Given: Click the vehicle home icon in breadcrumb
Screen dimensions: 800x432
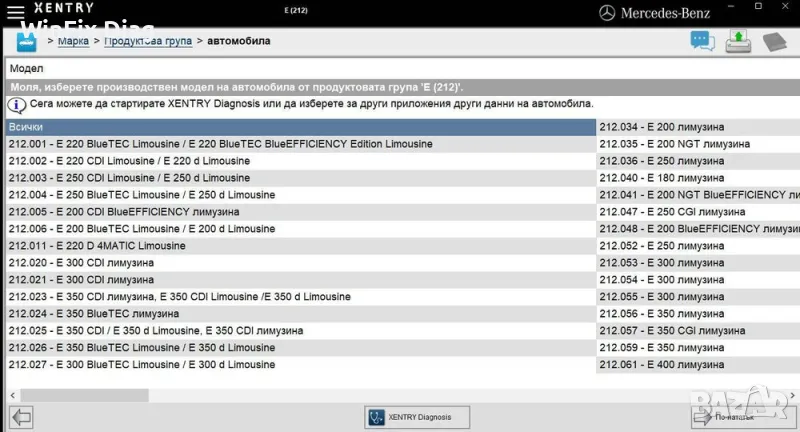Looking at the screenshot, I should click(26, 42).
